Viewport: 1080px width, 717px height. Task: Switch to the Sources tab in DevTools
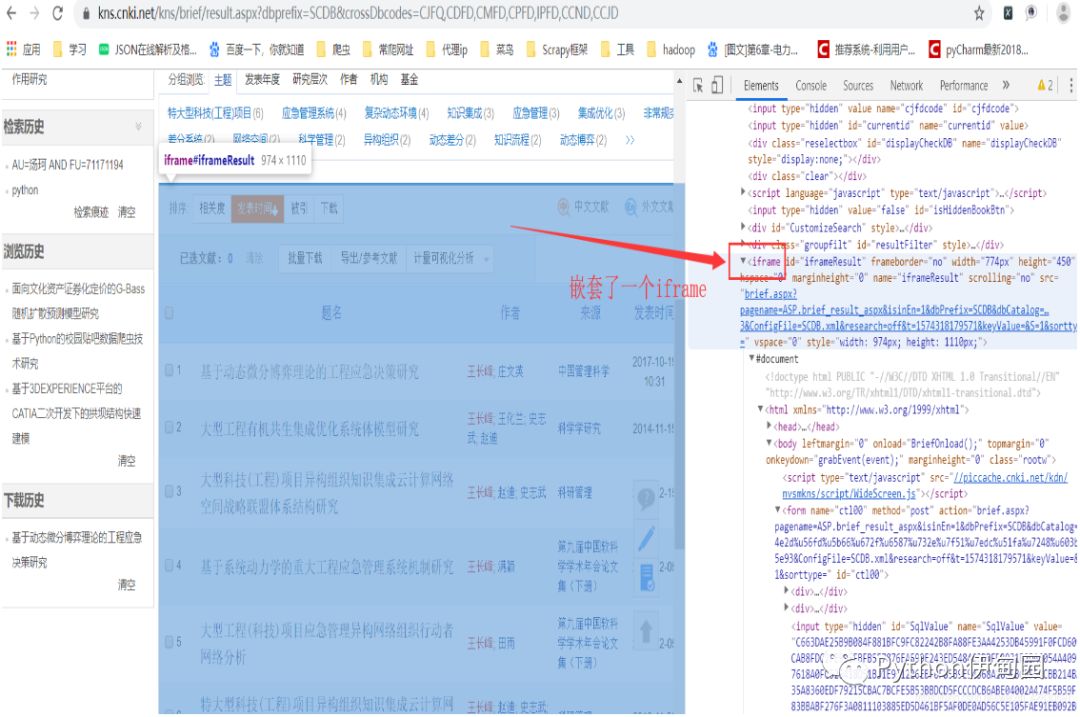click(858, 85)
